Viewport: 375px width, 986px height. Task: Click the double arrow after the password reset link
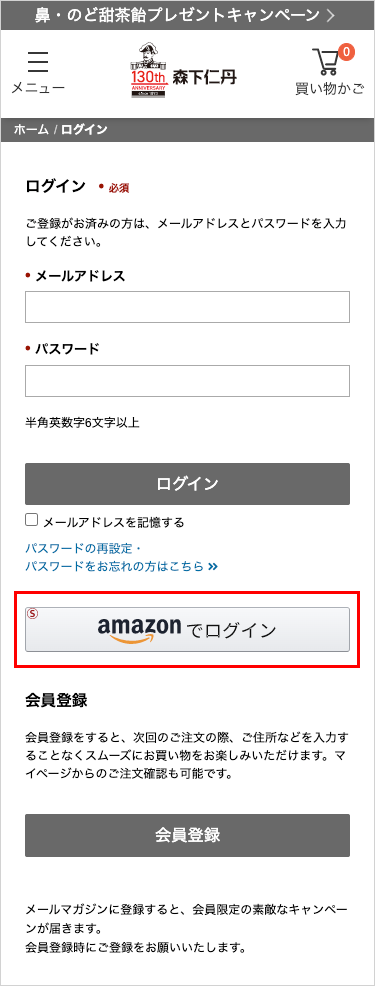pyautogui.click(x=212, y=567)
